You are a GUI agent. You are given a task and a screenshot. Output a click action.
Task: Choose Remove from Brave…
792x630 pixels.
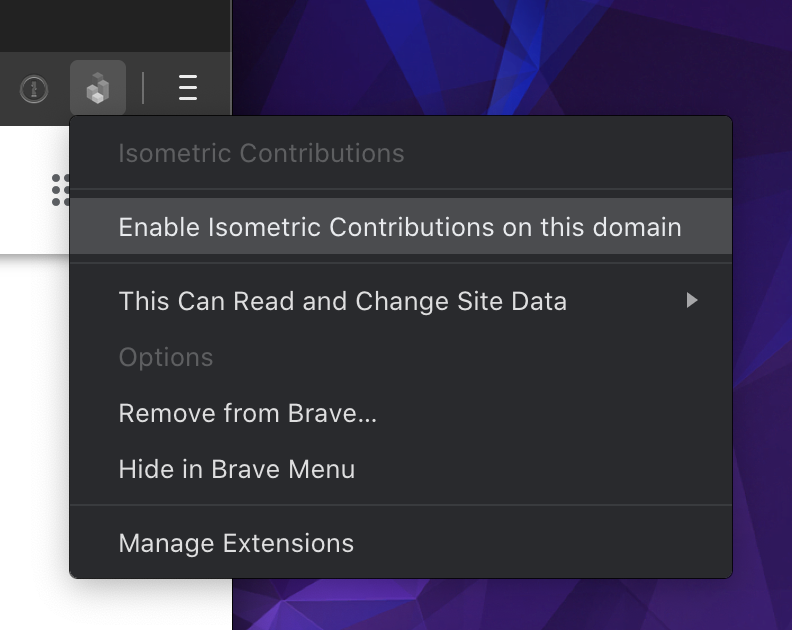tap(401, 413)
